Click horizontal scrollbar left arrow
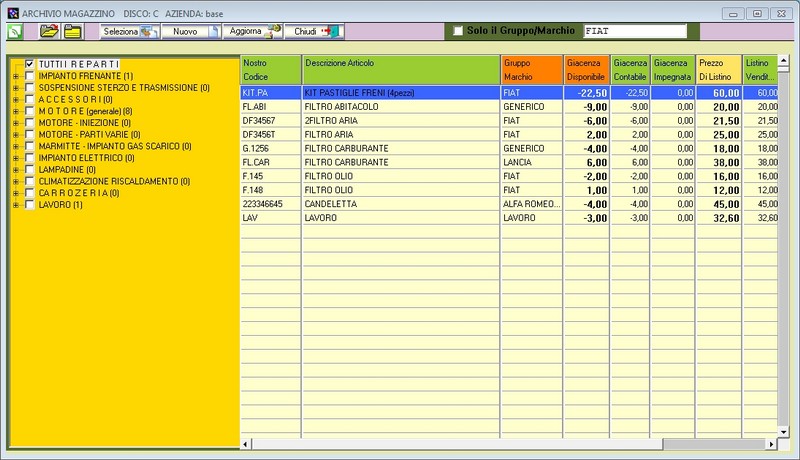800x460 pixels. point(245,444)
